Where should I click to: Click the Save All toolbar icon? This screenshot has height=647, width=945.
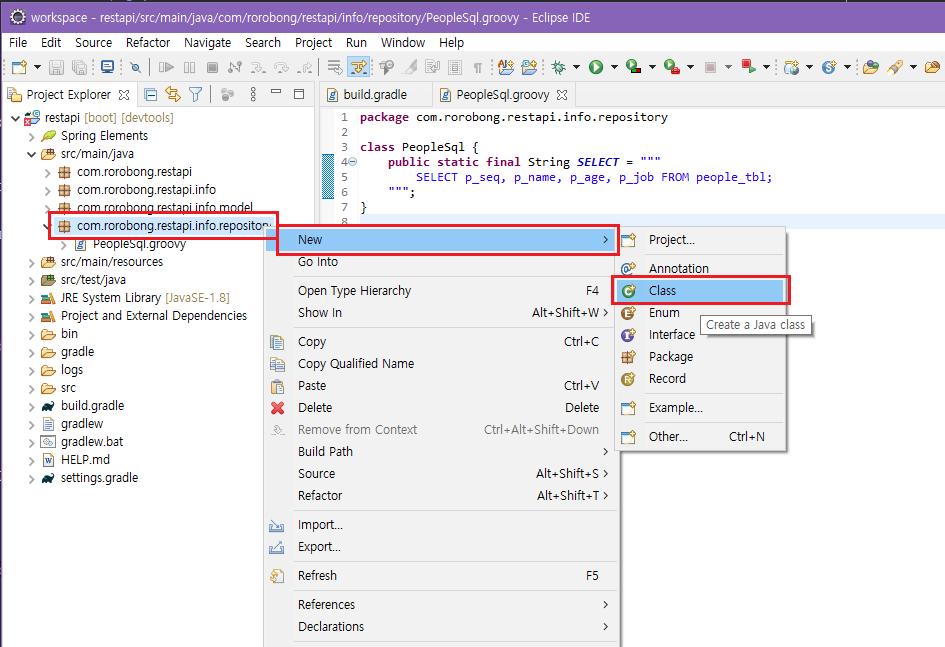click(x=79, y=67)
